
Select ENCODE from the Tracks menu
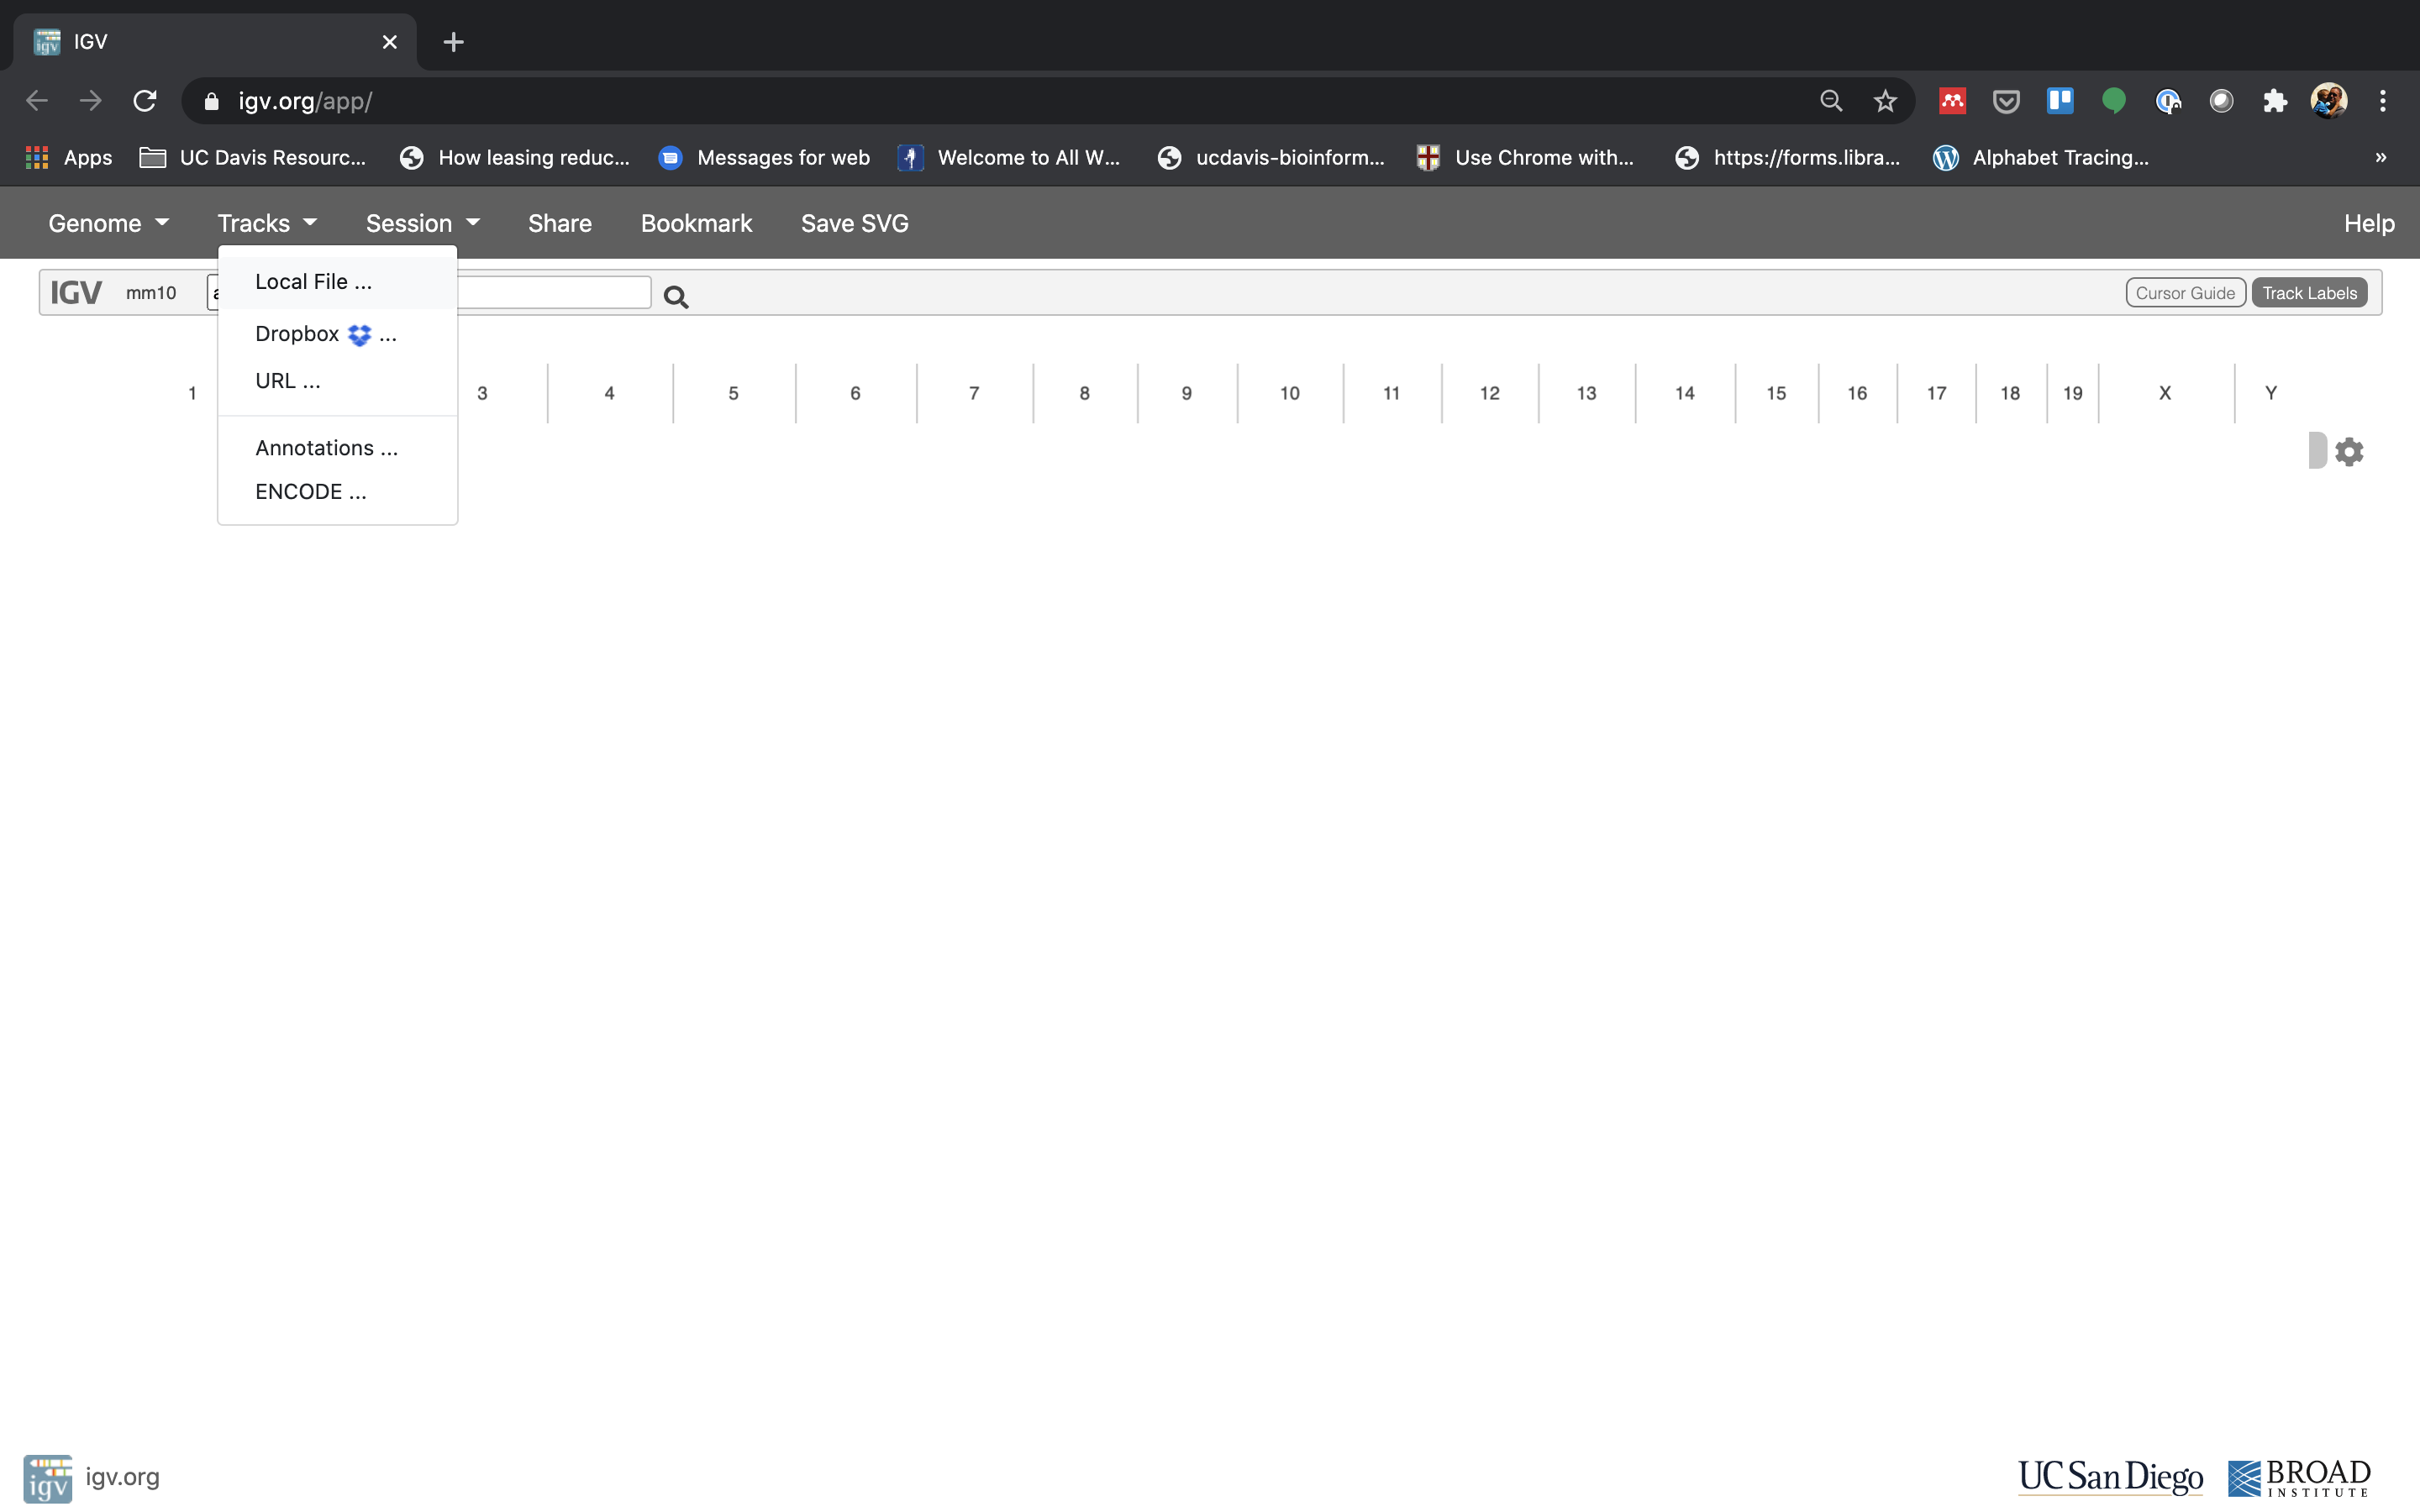310,492
